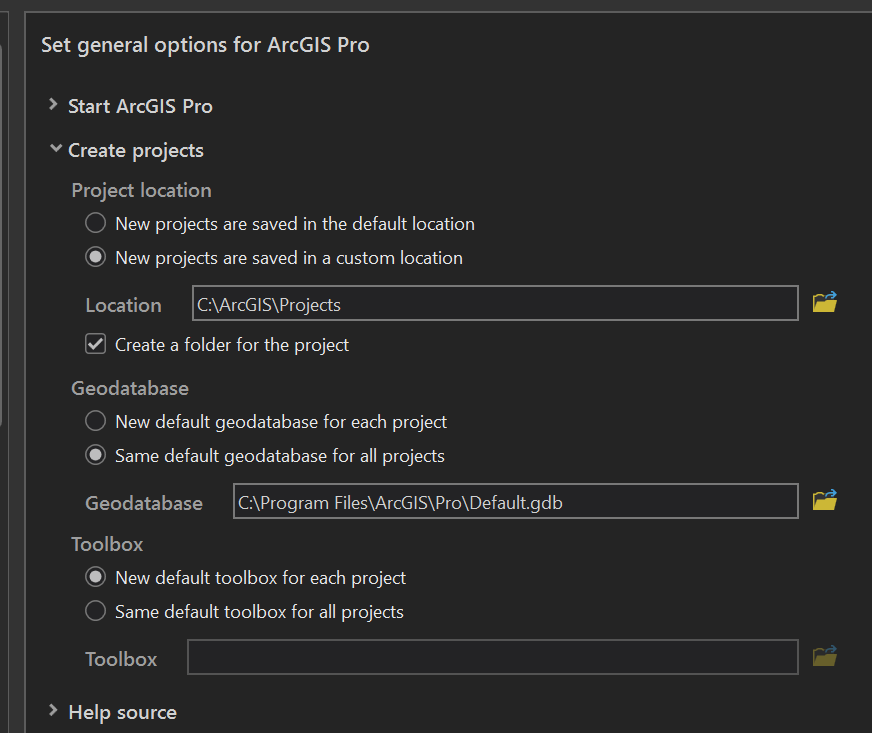This screenshot has height=733, width=872.
Task: Browse for default Geodatabase folder icon
Action: 824,501
